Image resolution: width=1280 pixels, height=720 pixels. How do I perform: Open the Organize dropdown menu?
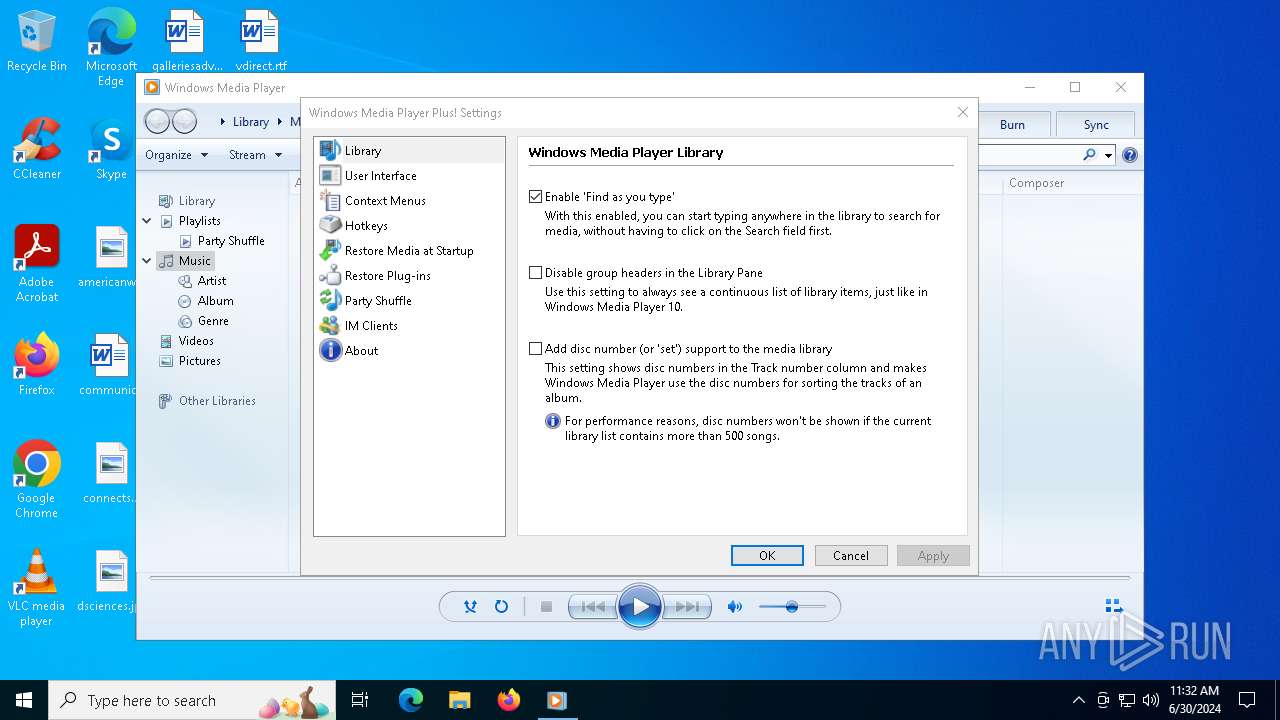click(176, 155)
